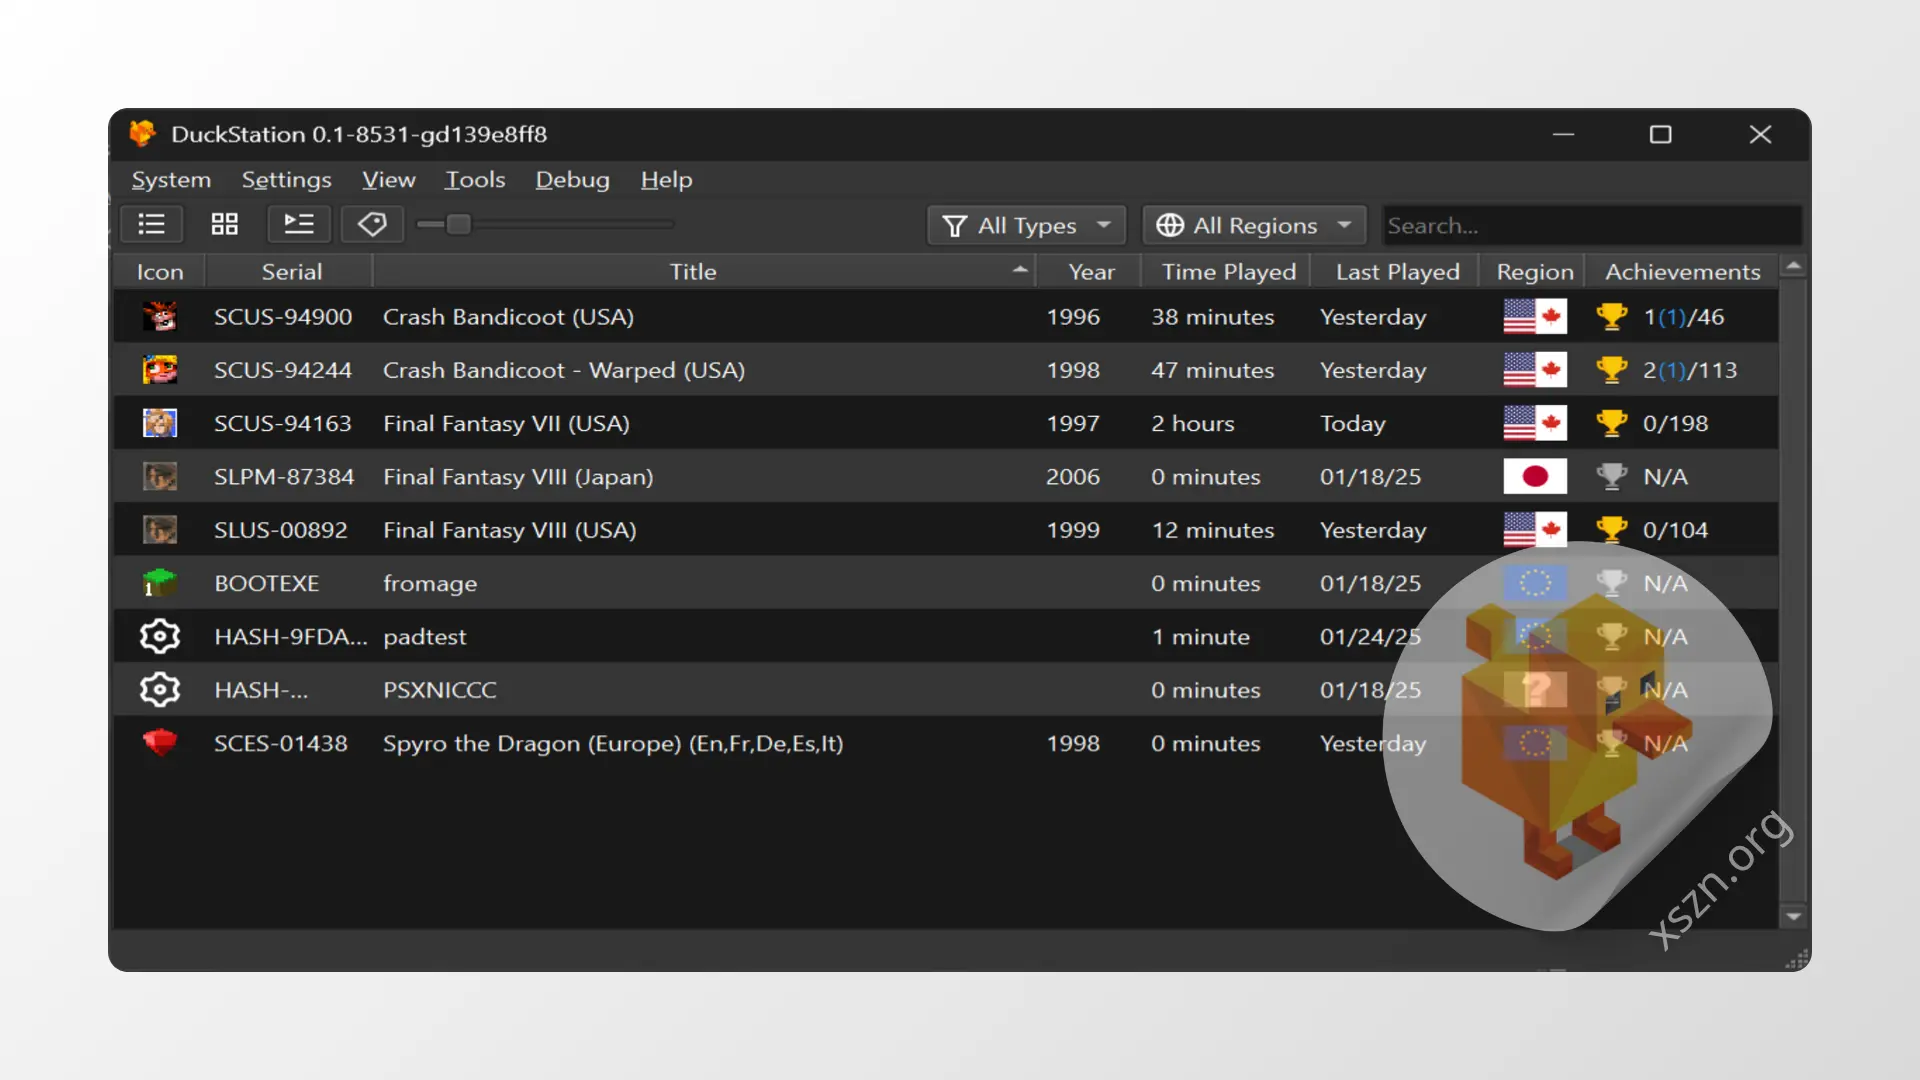Select the padtest entry title

425,637
